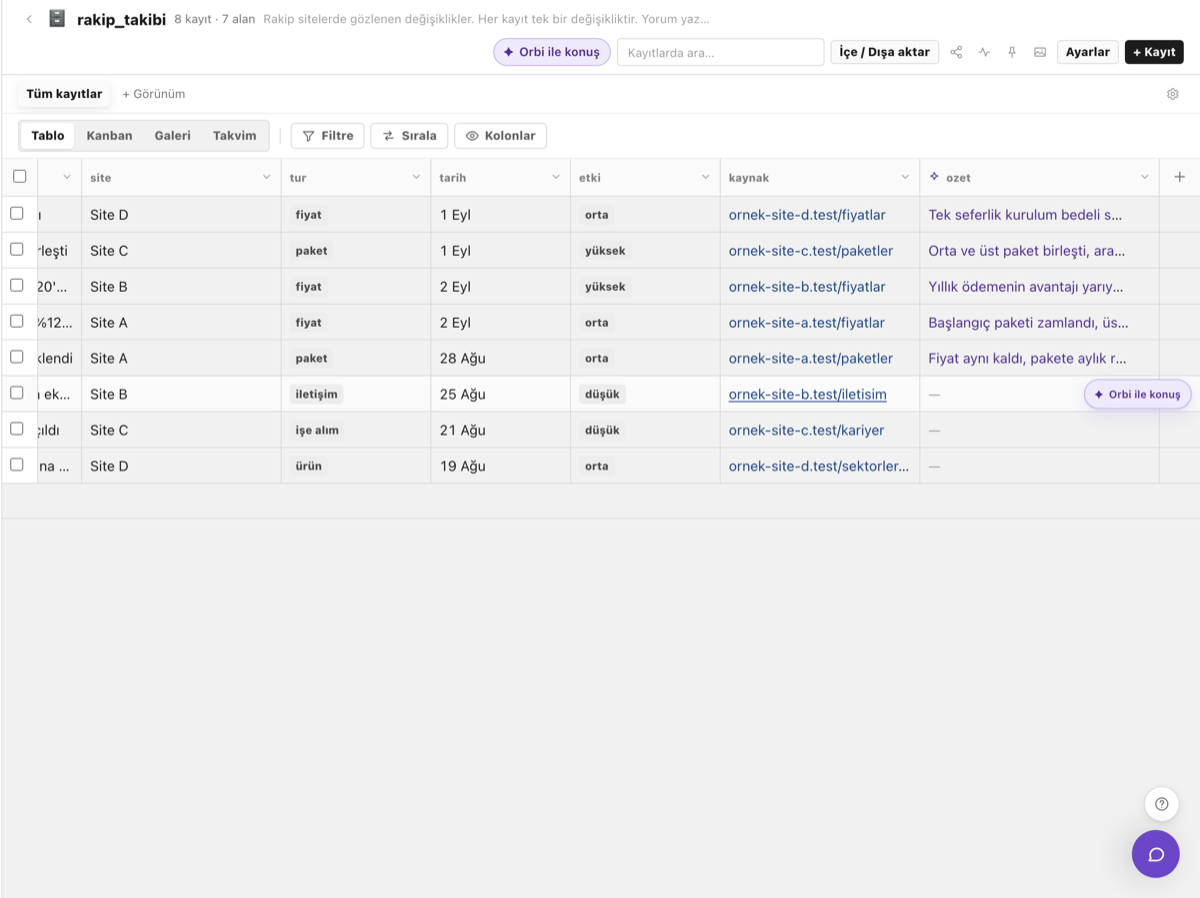Open view settings gear icon
Screen dimensions: 1200x898
pyautogui.click(x=1173, y=94)
